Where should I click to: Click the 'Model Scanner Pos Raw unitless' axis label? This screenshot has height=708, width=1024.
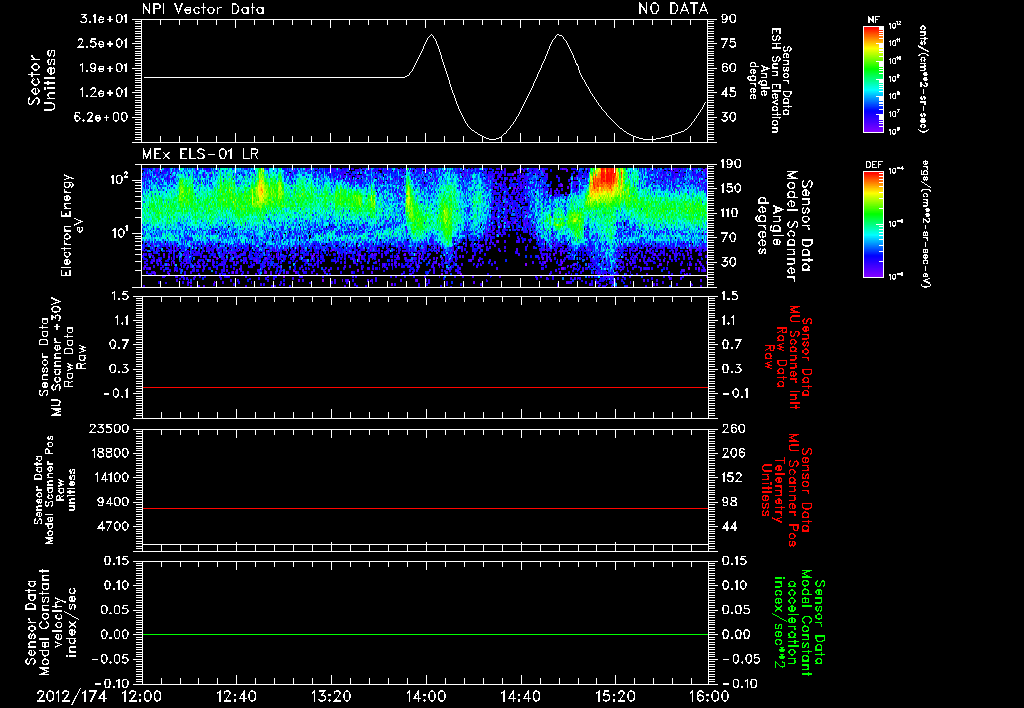coord(54,490)
